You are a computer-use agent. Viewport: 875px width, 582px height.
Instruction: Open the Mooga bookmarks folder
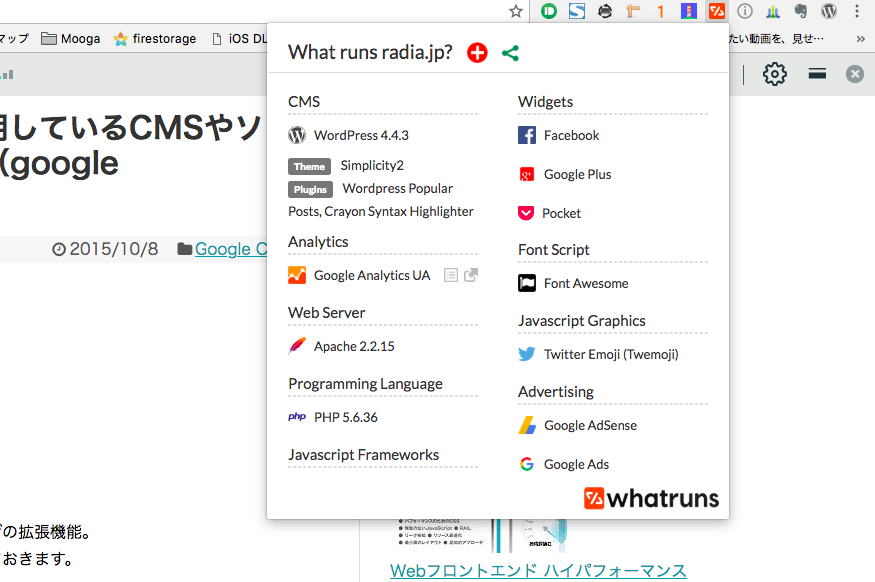[x=71, y=39]
